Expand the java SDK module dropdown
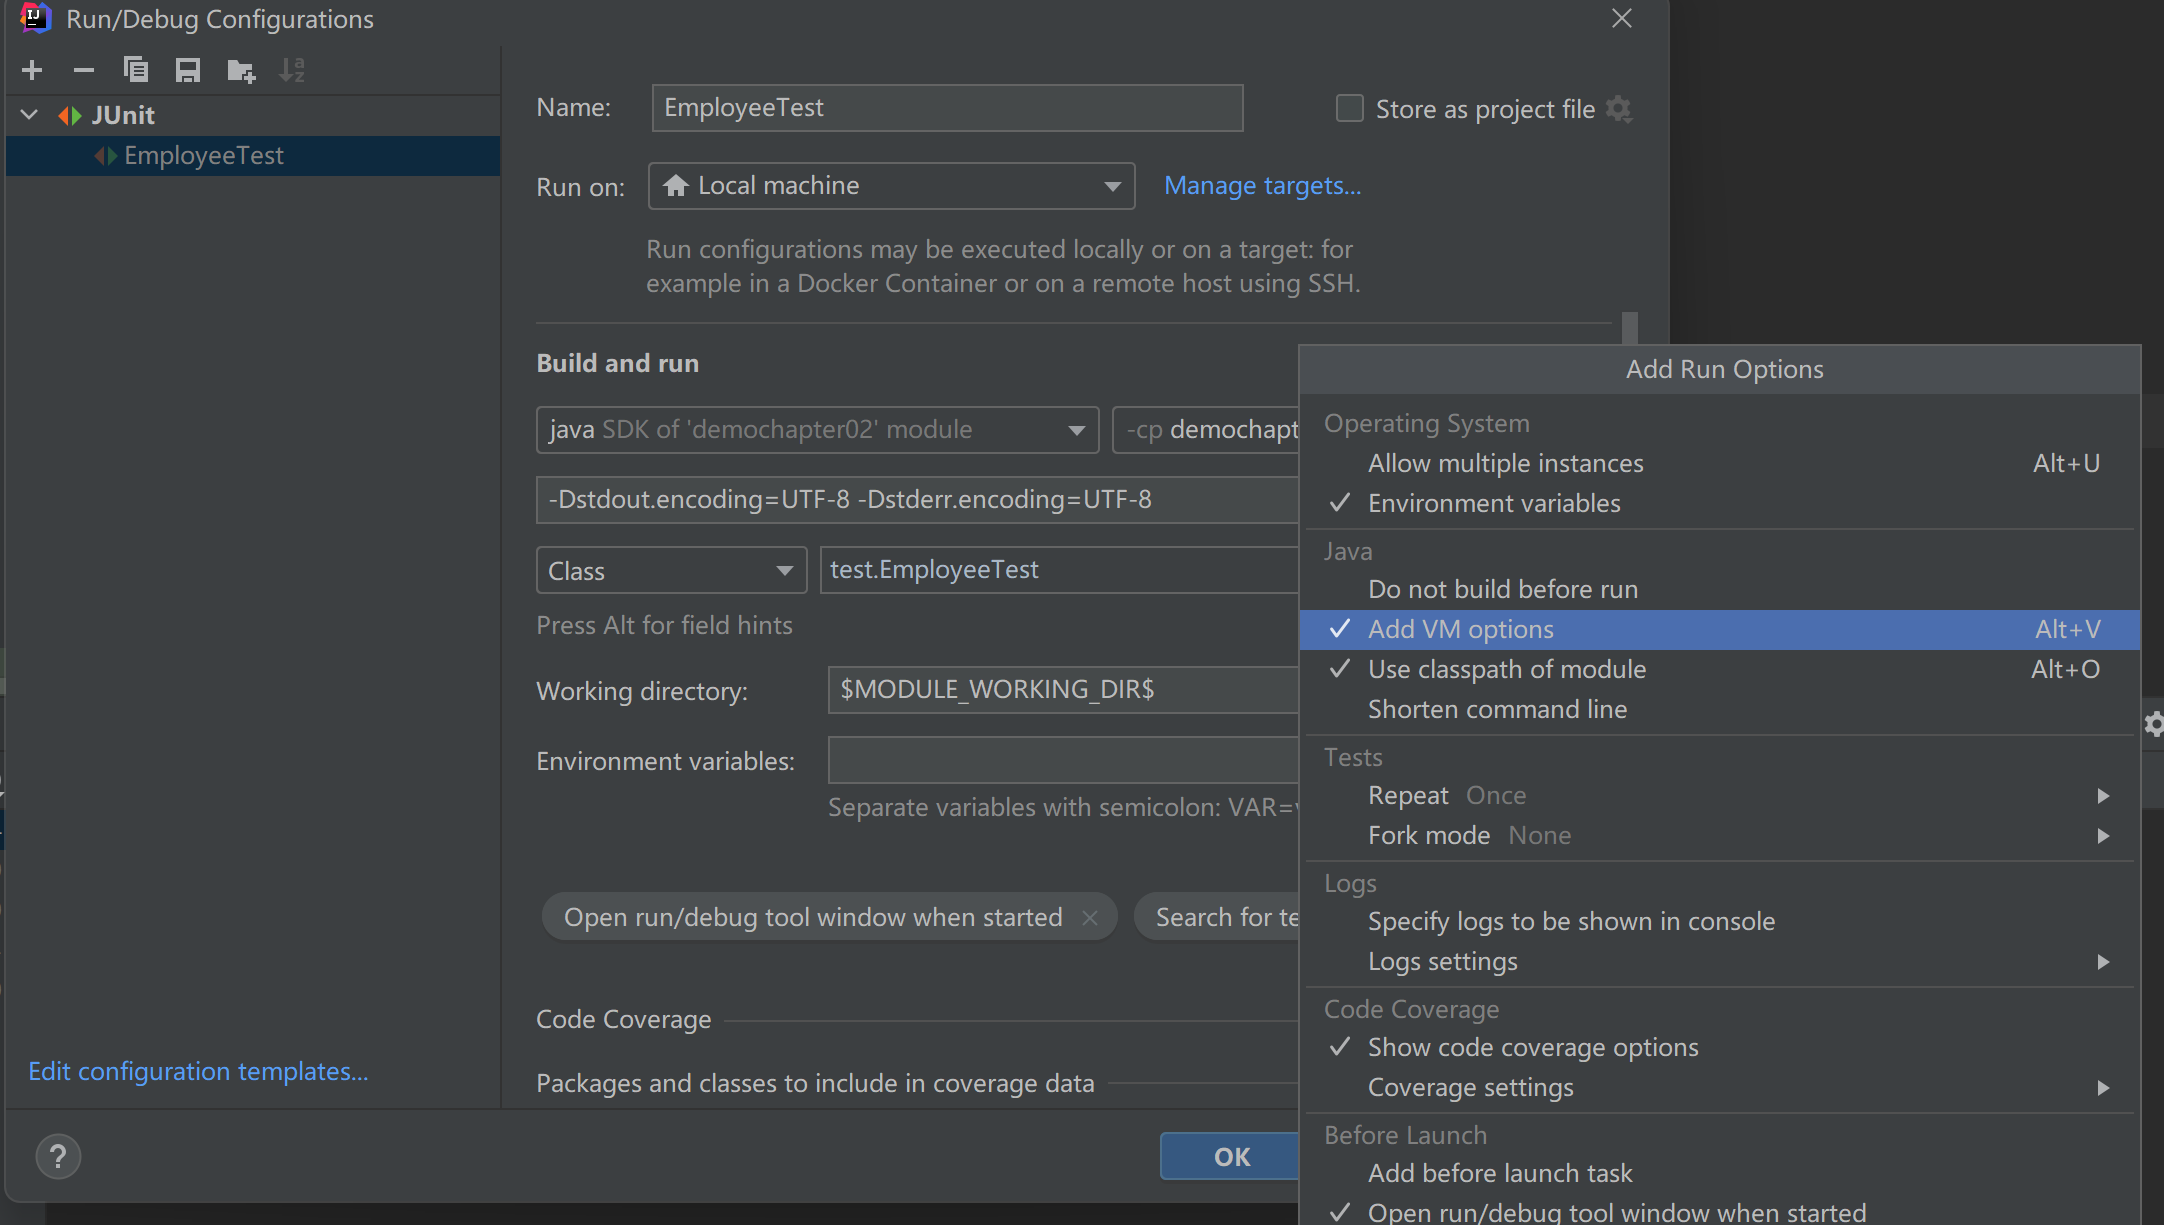 (817, 430)
